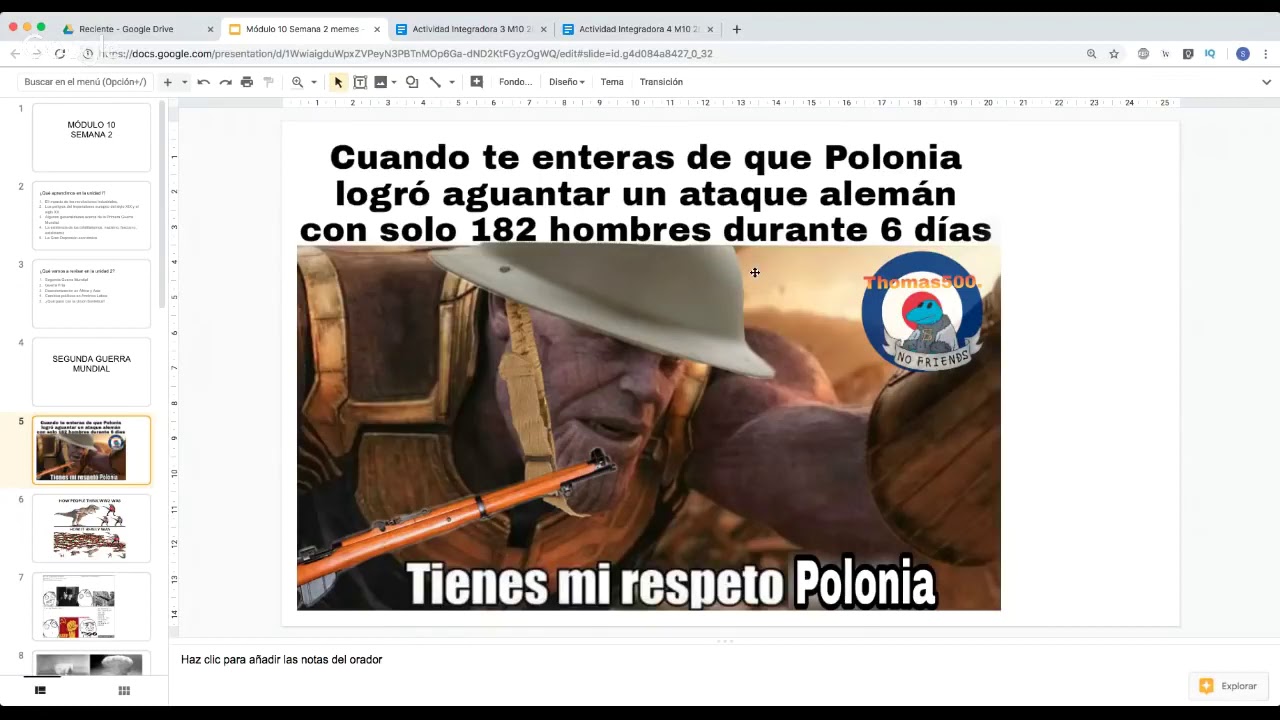Click the IQ extension icon
The height and width of the screenshot is (720, 1280).
click(1210, 54)
